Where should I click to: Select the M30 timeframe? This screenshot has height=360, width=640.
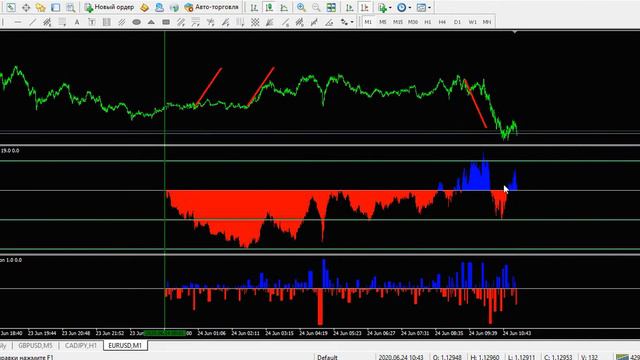[413, 22]
